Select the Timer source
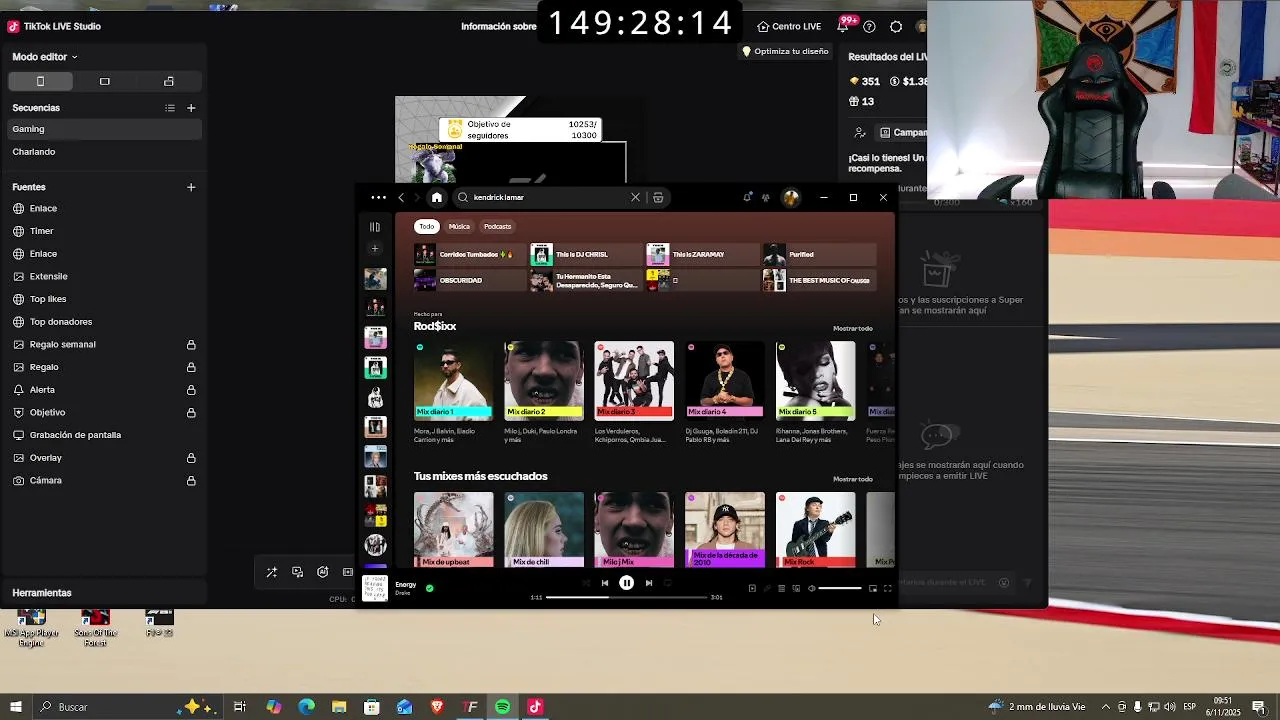This screenshot has width=1280, height=720. tap(104, 231)
